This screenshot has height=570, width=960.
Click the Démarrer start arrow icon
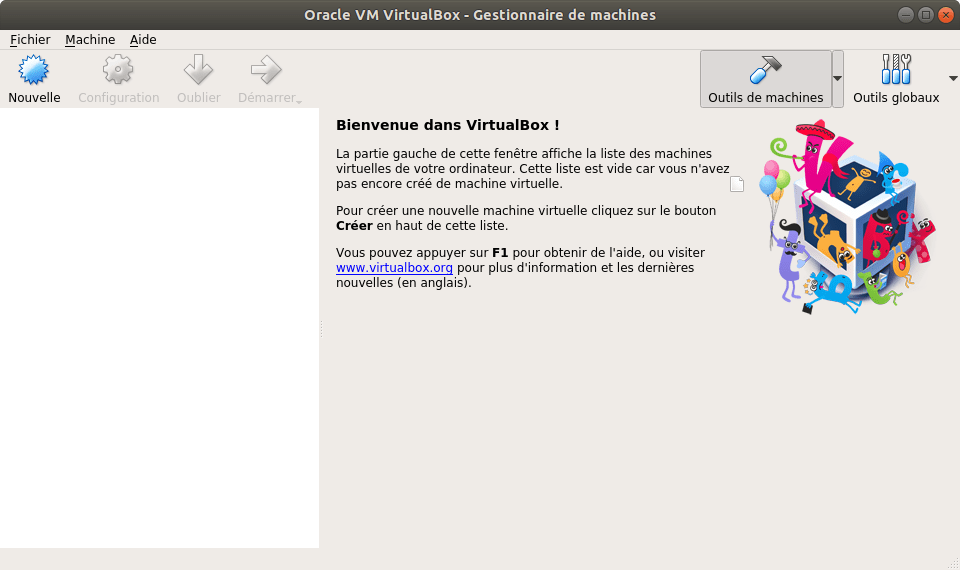[265, 70]
